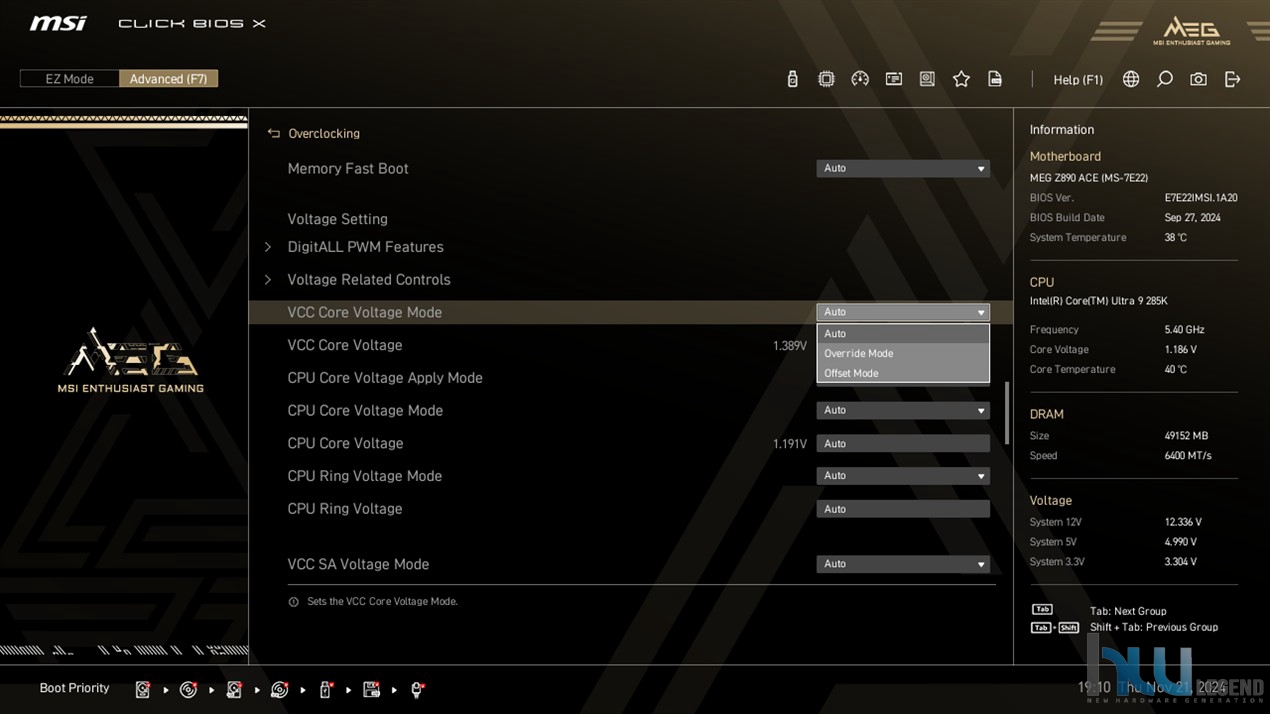Choose Override Mode option
The height and width of the screenshot is (714, 1270).
tap(903, 353)
